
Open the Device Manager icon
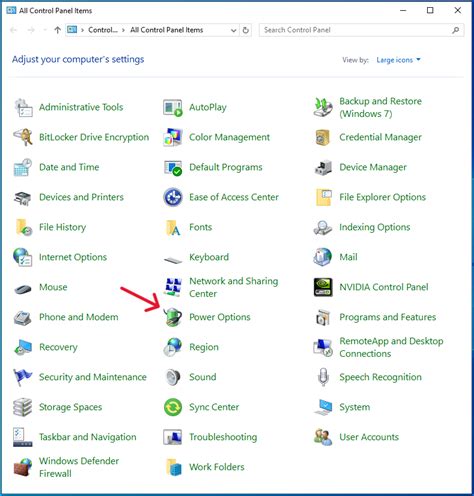click(x=323, y=167)
